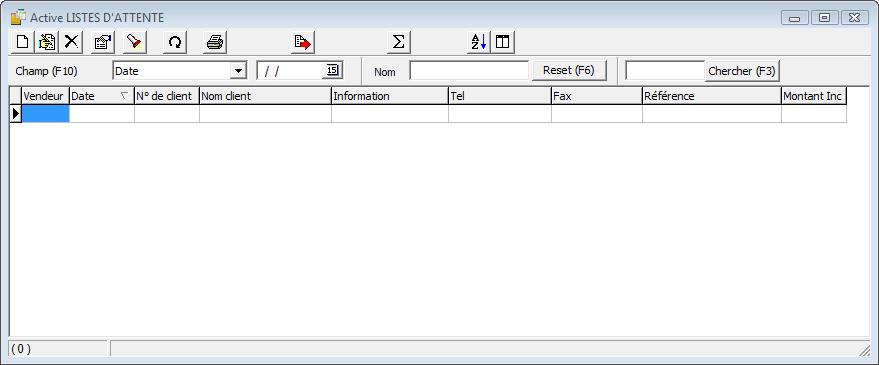Click the new blank record icon

(22, 42)
